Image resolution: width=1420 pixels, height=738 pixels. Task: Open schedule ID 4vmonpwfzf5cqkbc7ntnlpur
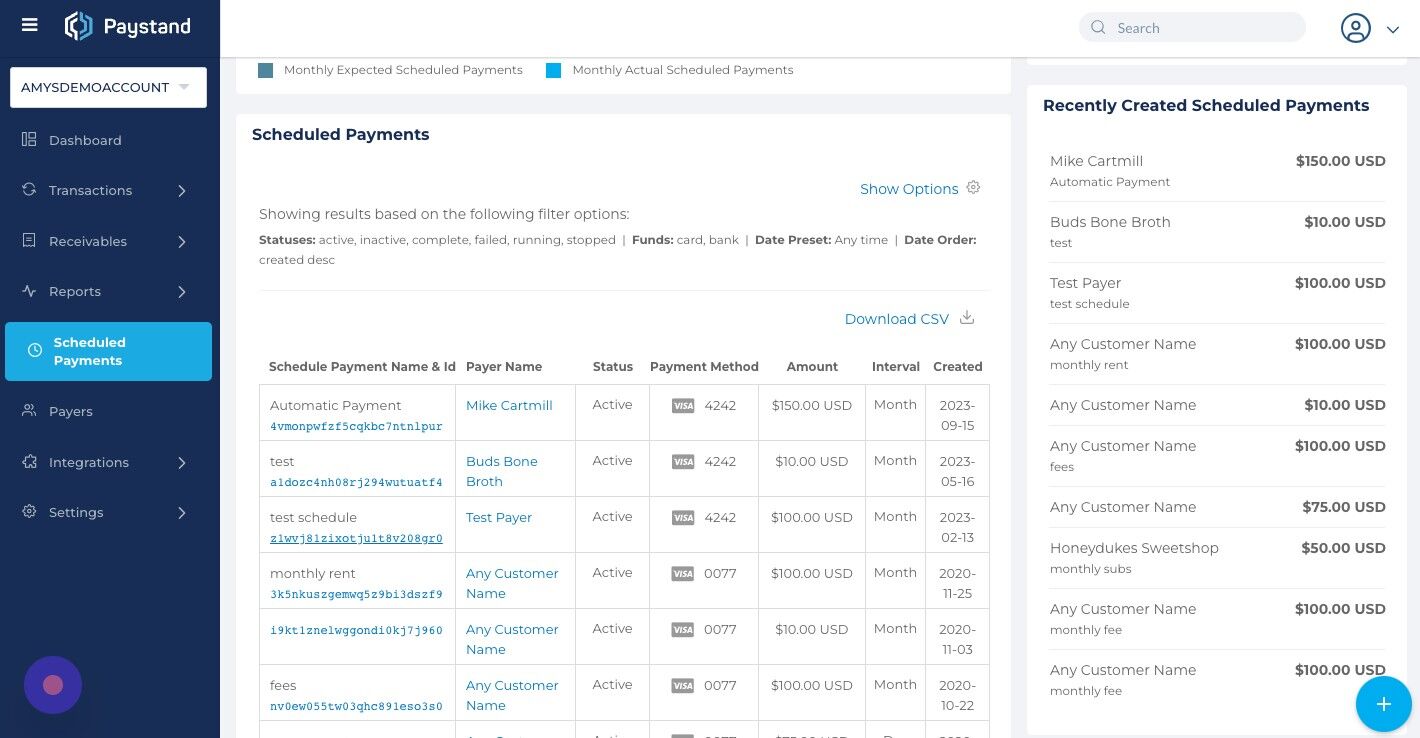pos(356,426)
